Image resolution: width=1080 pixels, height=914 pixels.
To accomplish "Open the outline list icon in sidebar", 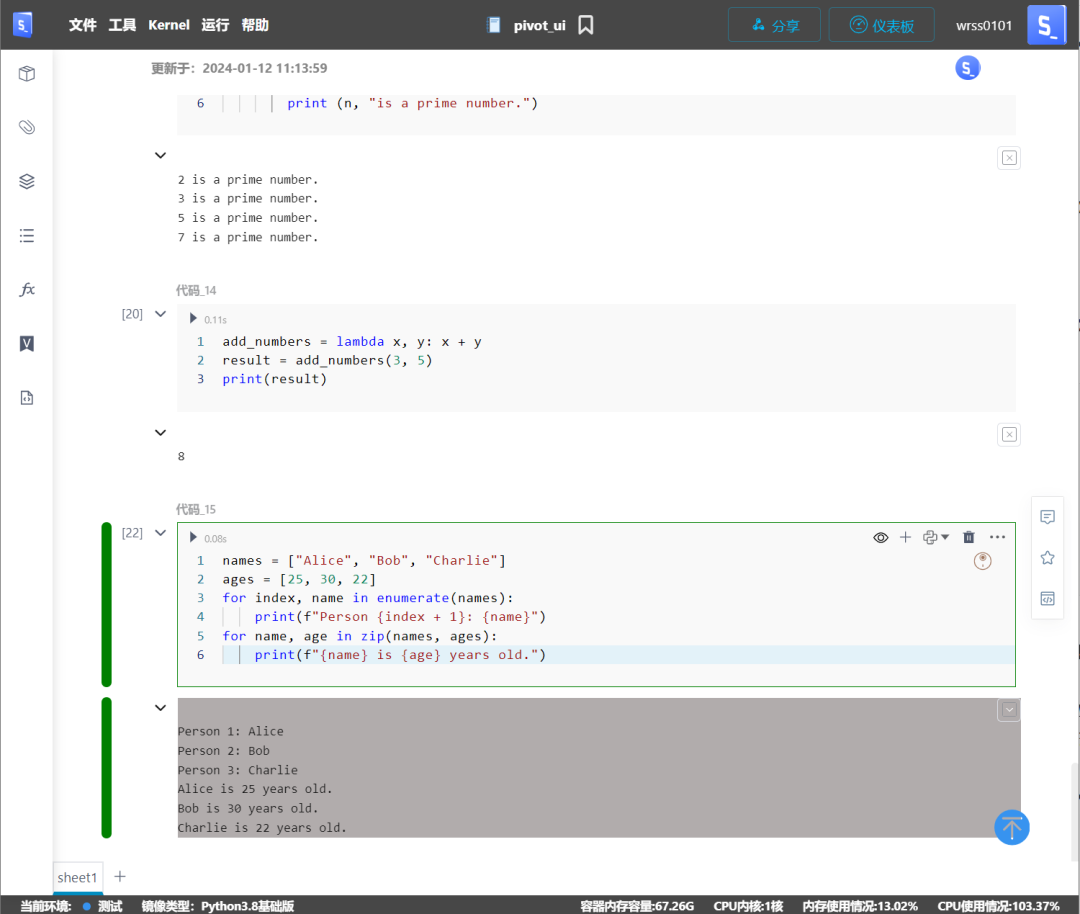I will [27, 236].
